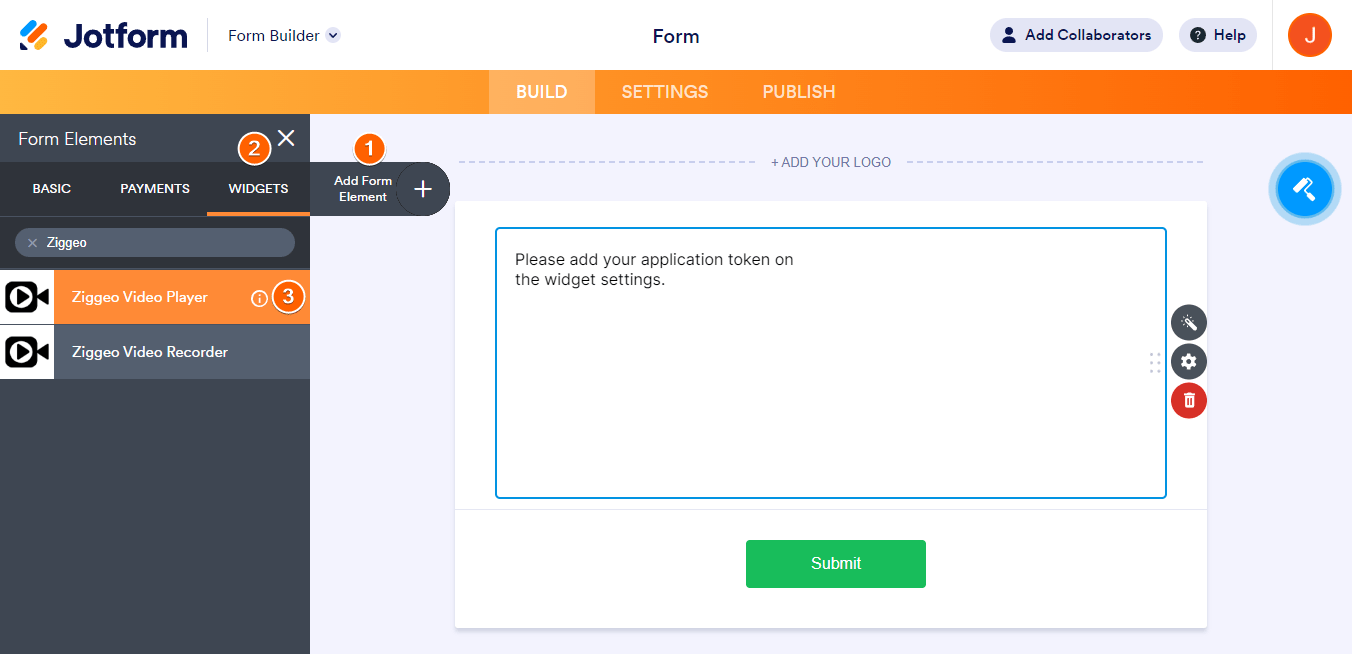The width and height of the screenshot is (1352, 654).
Task: Click the info icon on Ziggeo Video Player
Action: [259, 297]
